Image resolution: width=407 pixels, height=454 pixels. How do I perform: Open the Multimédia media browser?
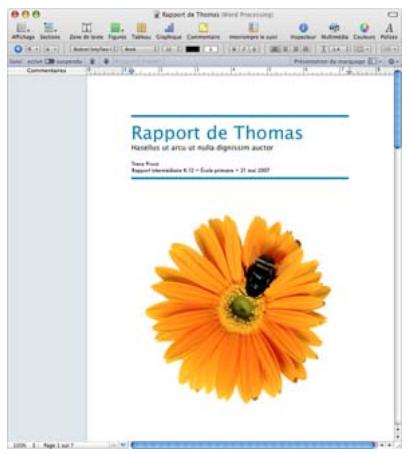tap(334, 31)
